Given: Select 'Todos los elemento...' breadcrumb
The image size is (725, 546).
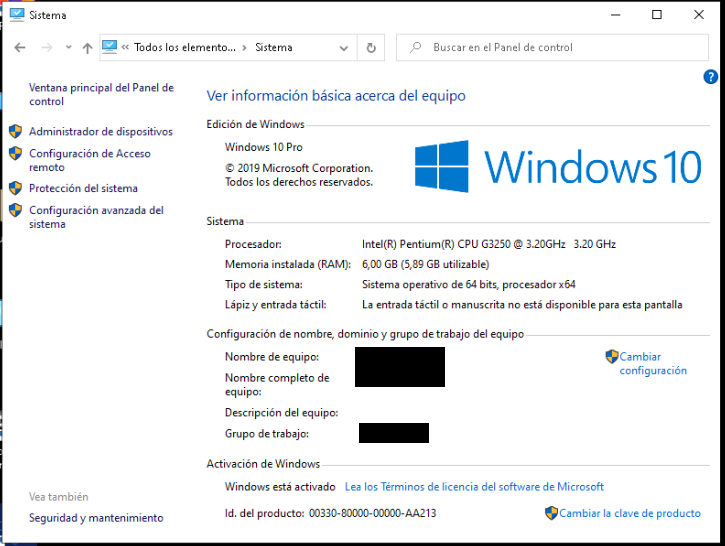Looking at the screenshot, I should (184, 47).
